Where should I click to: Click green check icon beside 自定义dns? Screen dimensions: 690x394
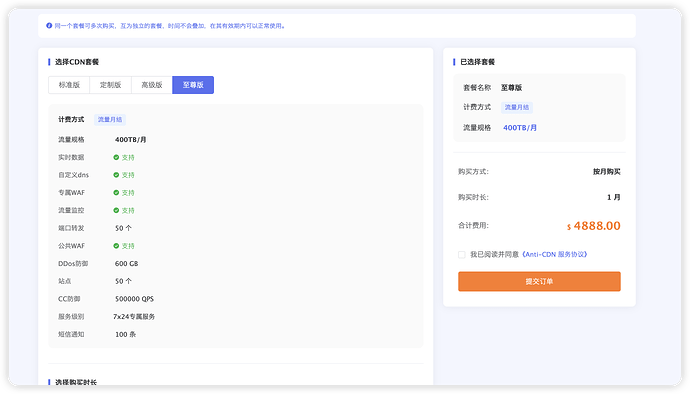pos(116,175)
